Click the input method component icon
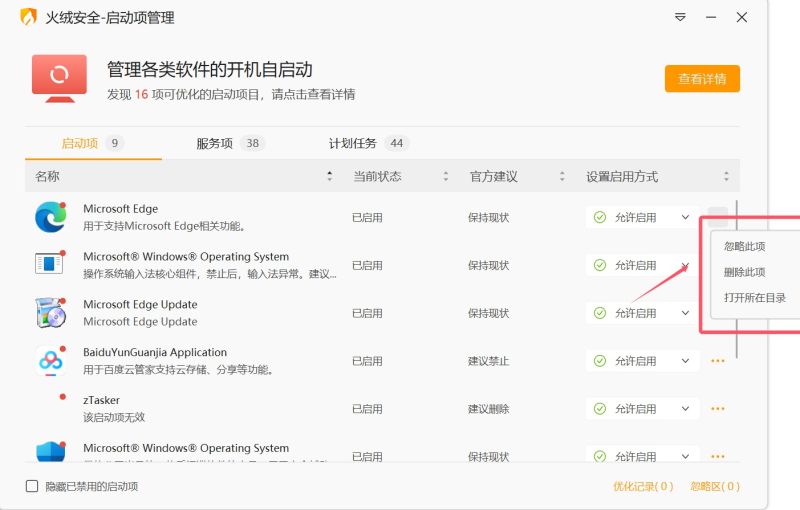 (x=50, y=264)
